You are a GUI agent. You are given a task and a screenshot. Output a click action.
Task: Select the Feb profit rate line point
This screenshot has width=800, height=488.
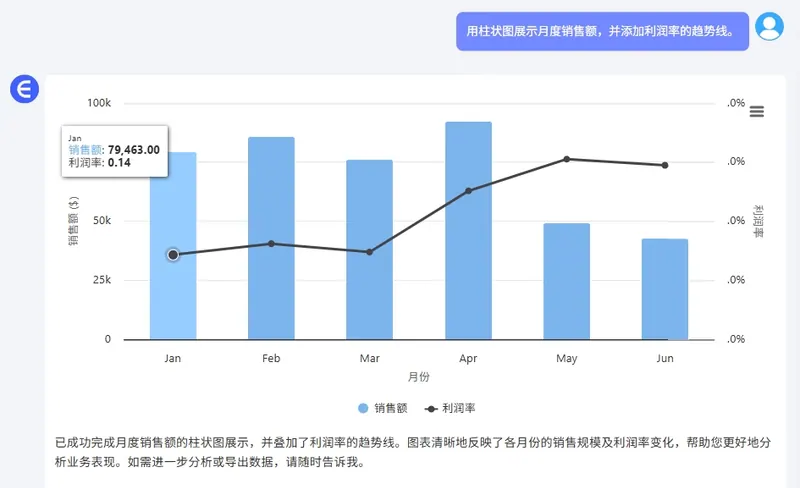click(x=271, y=244)
